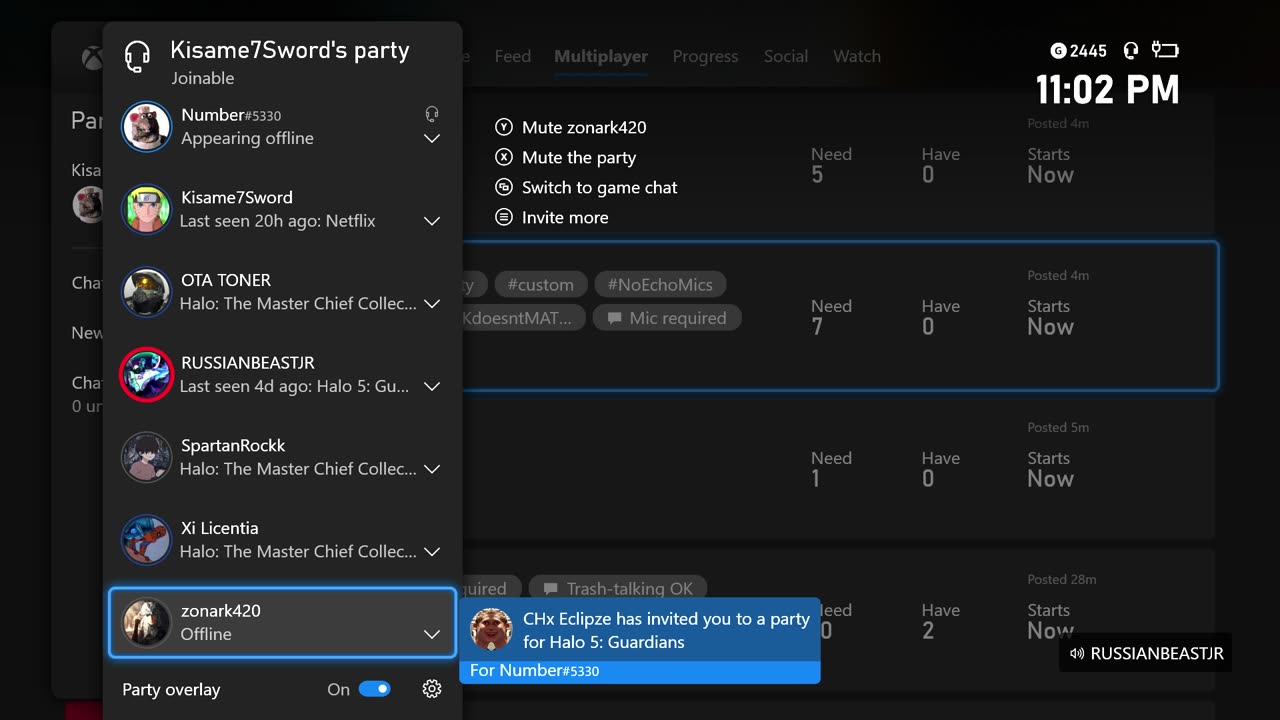Choose Mute zonark420
The width and height of the screenshot is (1280, 720).
point(571,127)
